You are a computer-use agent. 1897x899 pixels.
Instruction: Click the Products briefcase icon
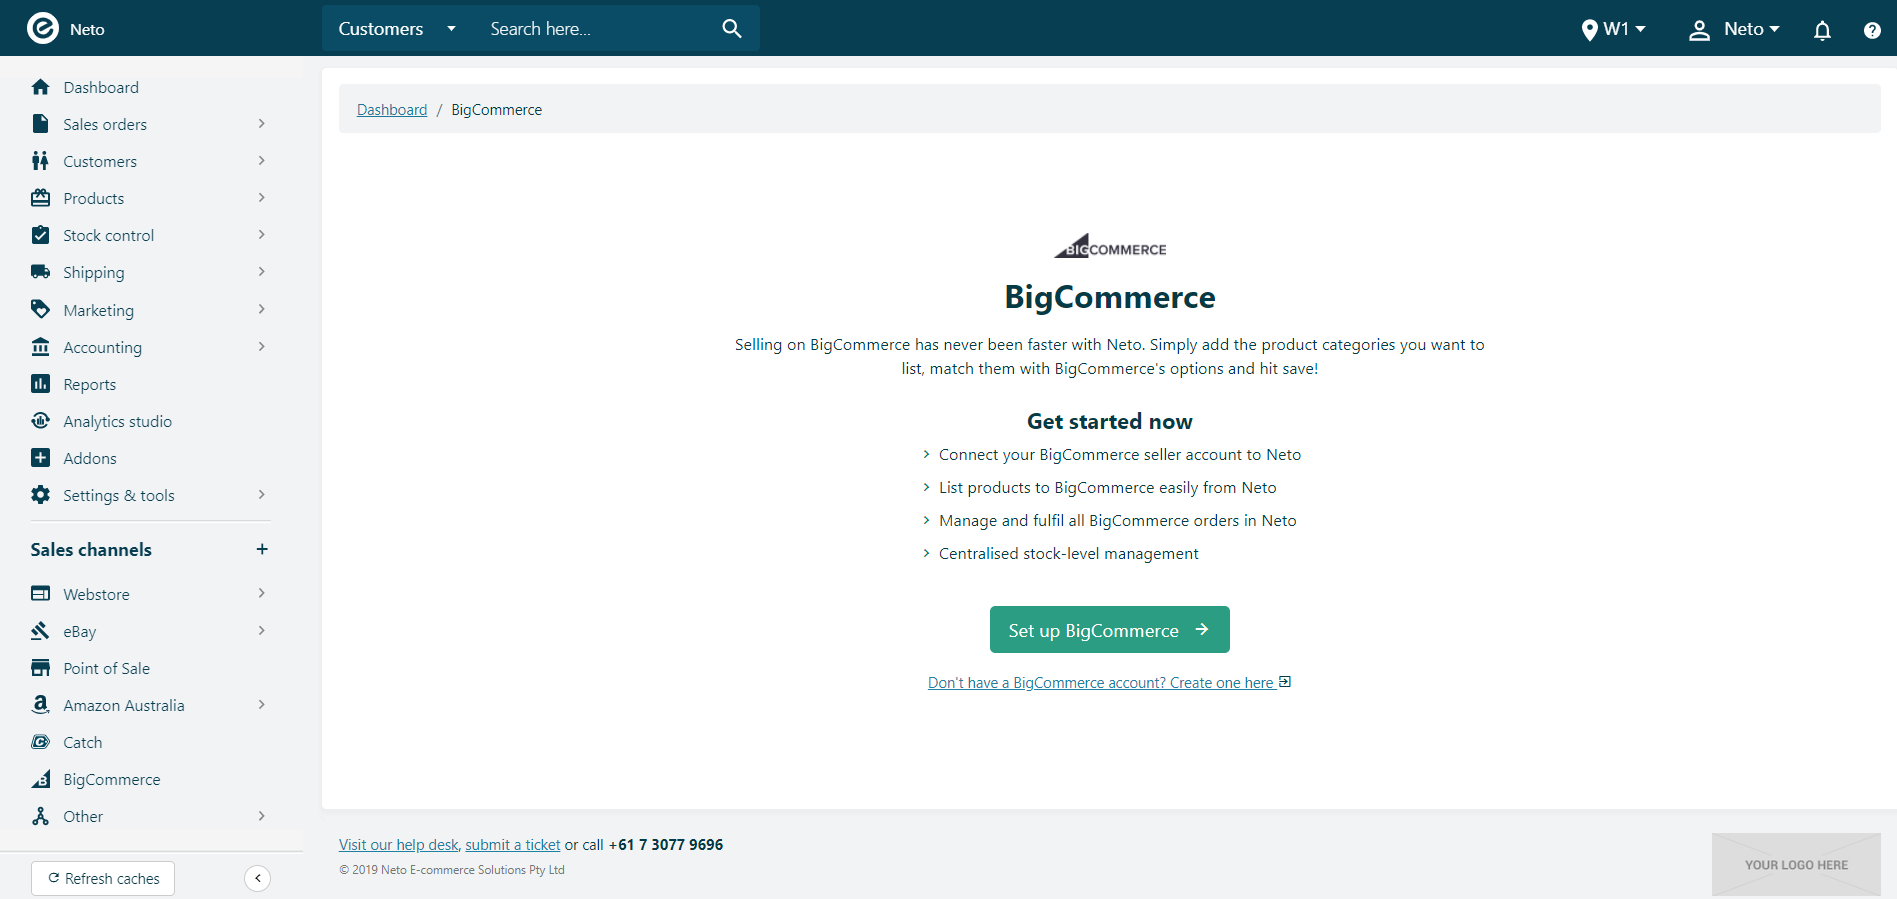pyautogui.click(x=40, y=198)
